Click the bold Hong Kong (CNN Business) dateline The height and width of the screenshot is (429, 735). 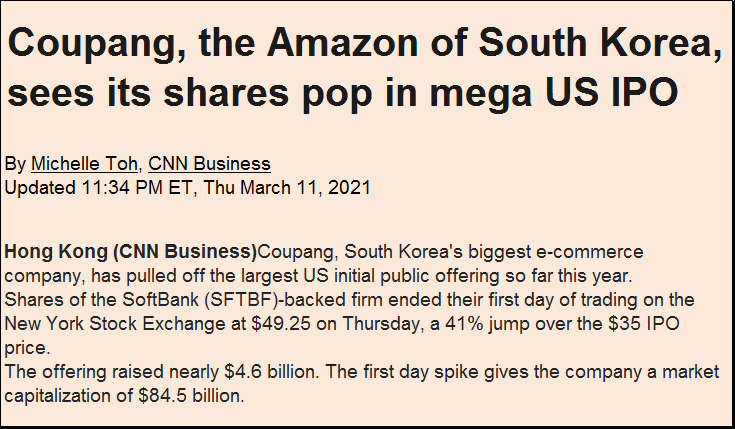pos(130,251)
